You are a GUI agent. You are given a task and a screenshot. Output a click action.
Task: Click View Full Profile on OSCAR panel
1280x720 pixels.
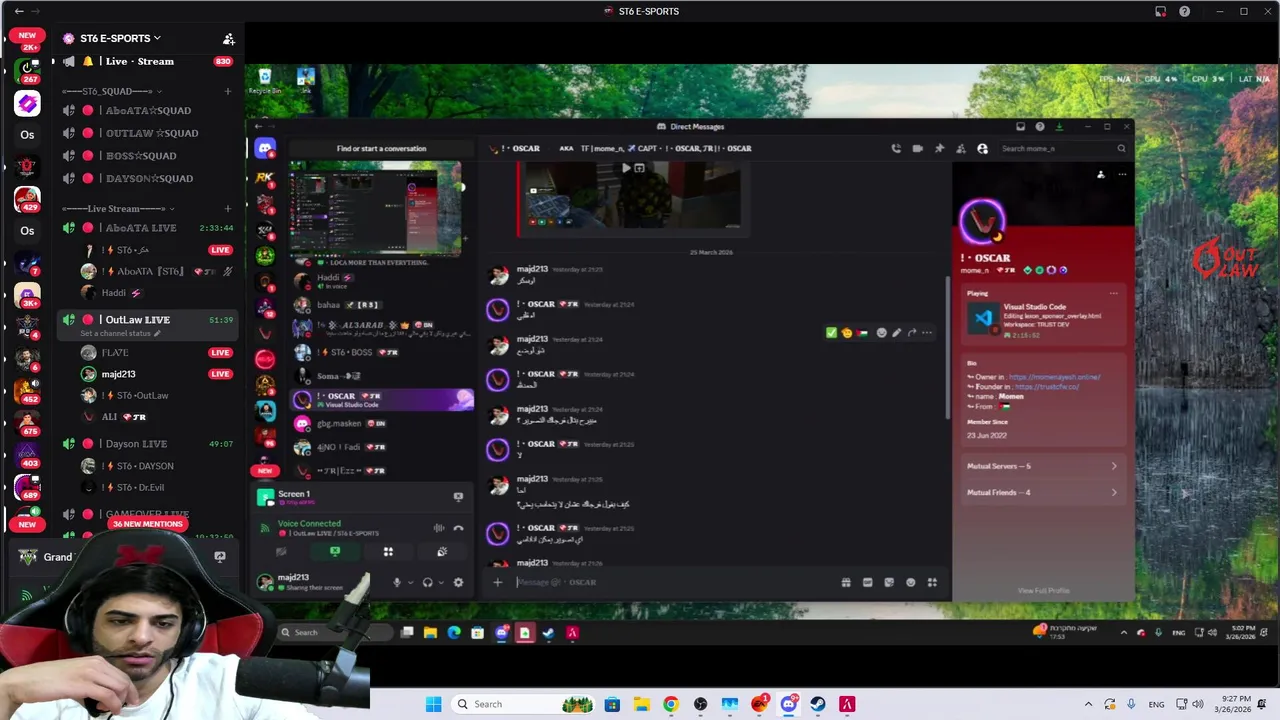[1043, 591]
